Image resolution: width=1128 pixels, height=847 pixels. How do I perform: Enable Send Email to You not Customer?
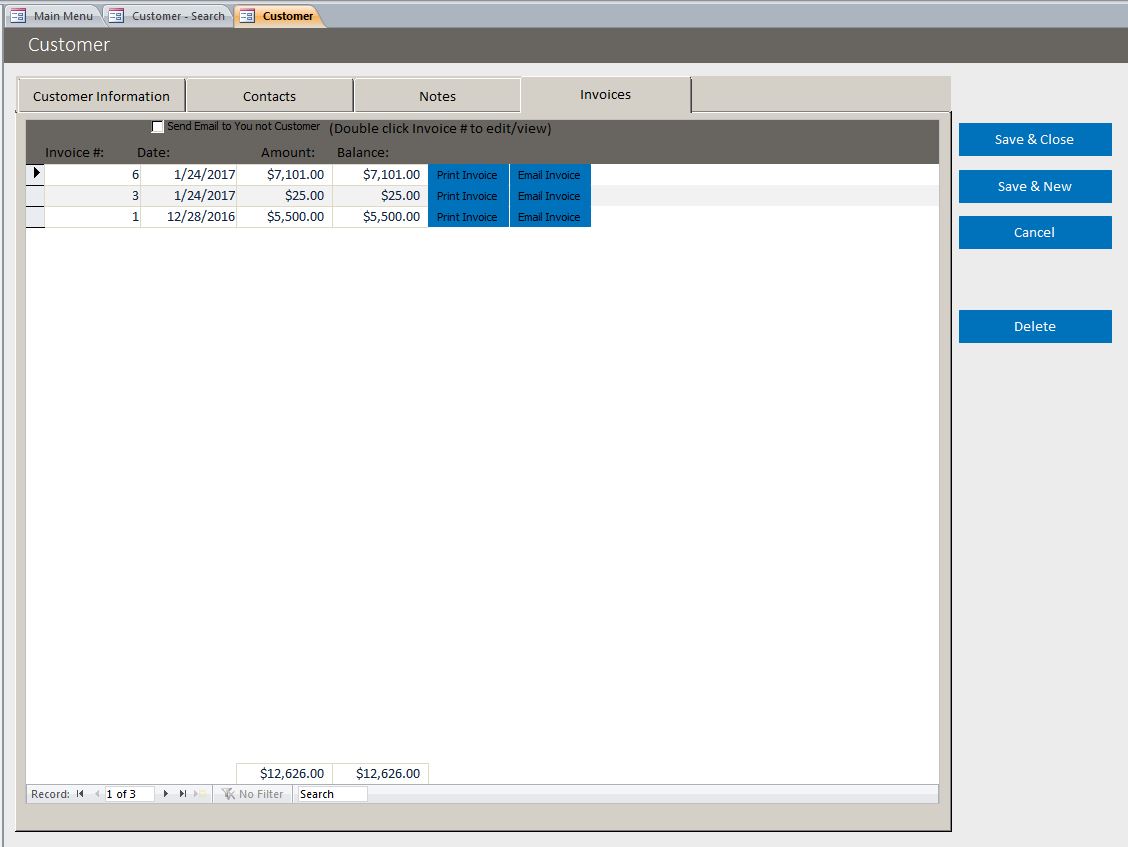157,126
